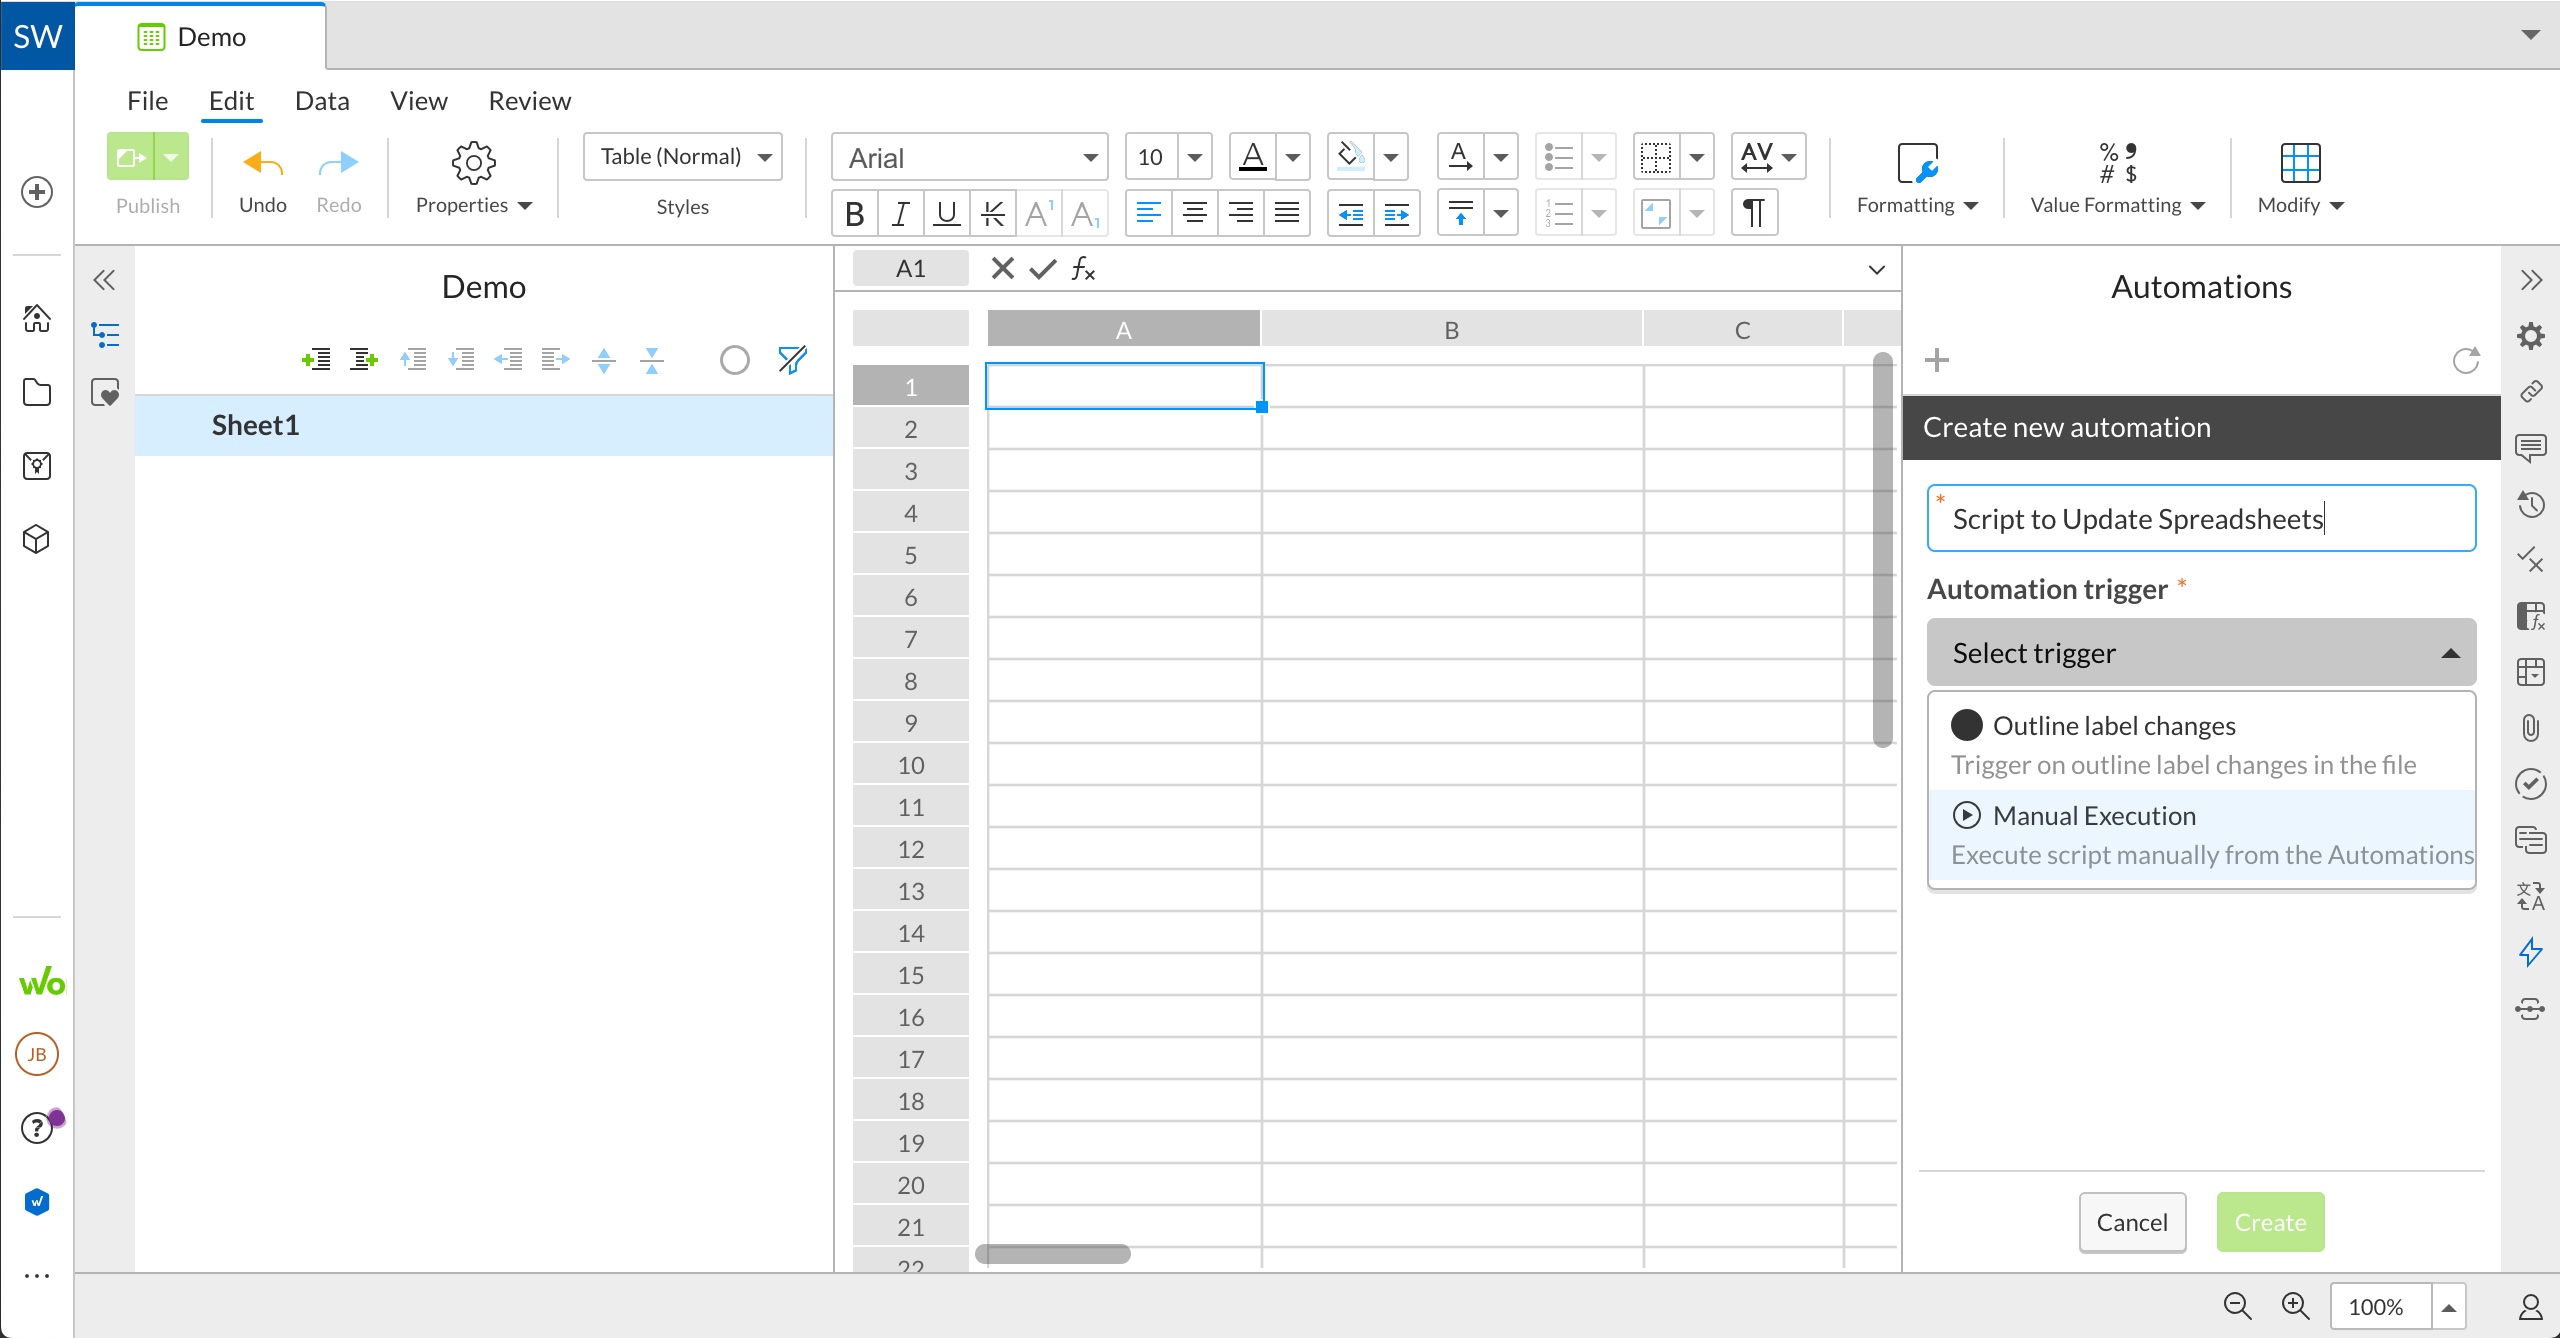Open the Table (Normal) styles dropdown
2560x1338 pixels.
coord(765,157)
